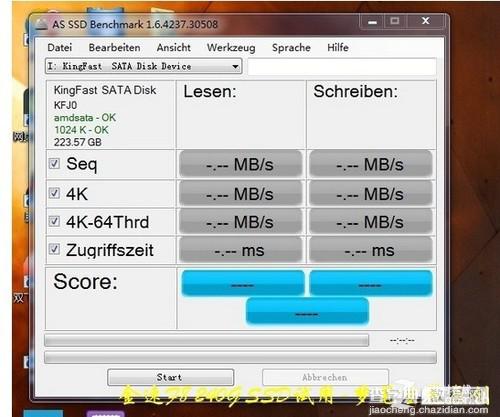Open the Datei menu
This screenshot has width=500, height=417.
tap(60, 48)
